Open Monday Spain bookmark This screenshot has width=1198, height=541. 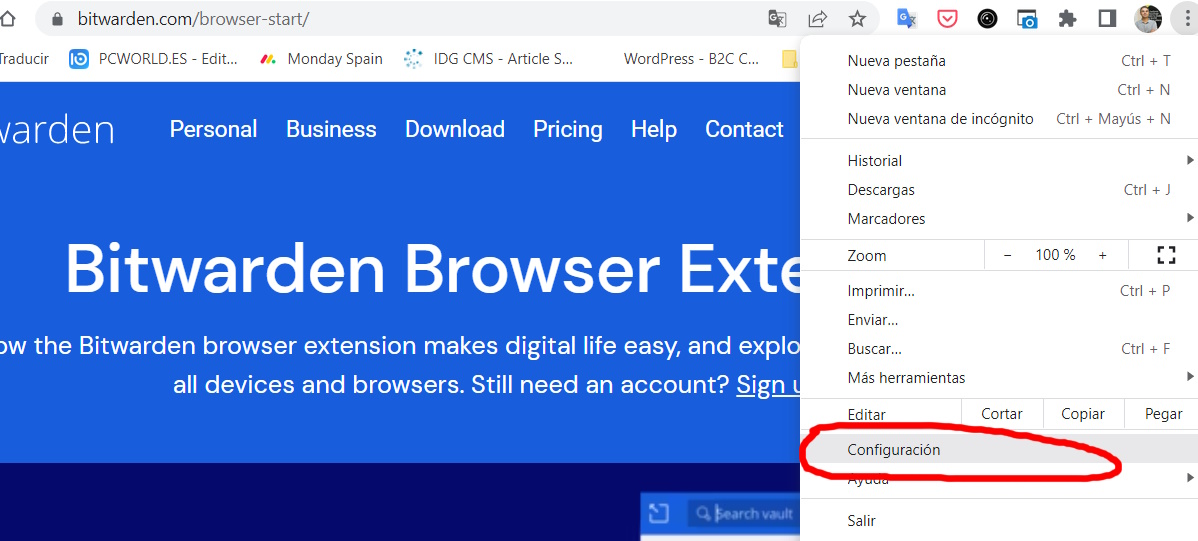[x=321, y=59]
